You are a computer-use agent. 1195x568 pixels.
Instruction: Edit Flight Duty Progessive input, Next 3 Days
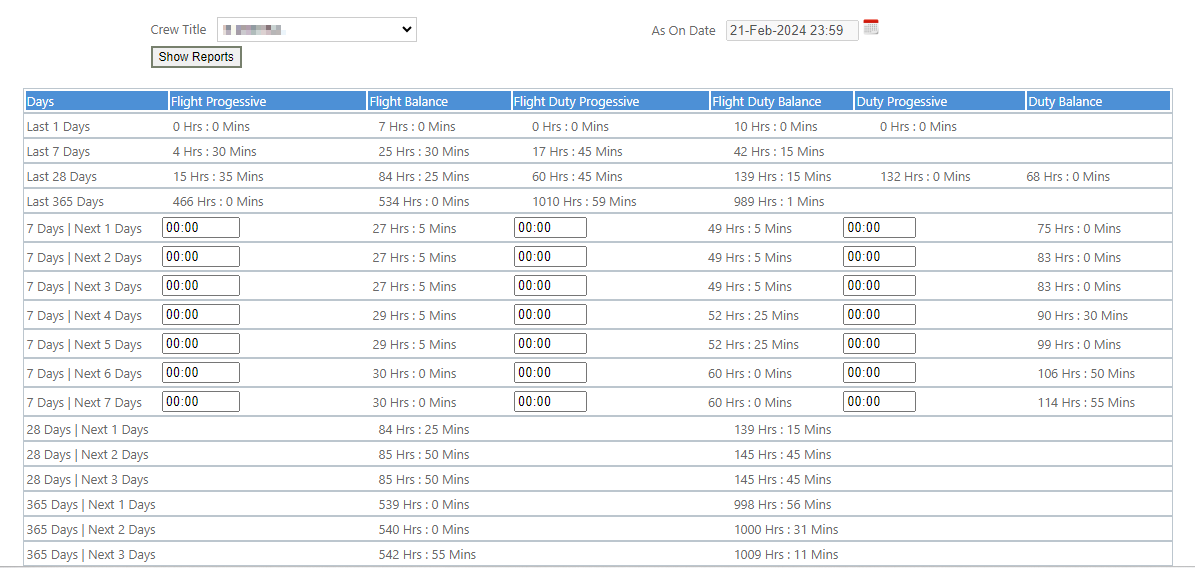tap(550, 286)
